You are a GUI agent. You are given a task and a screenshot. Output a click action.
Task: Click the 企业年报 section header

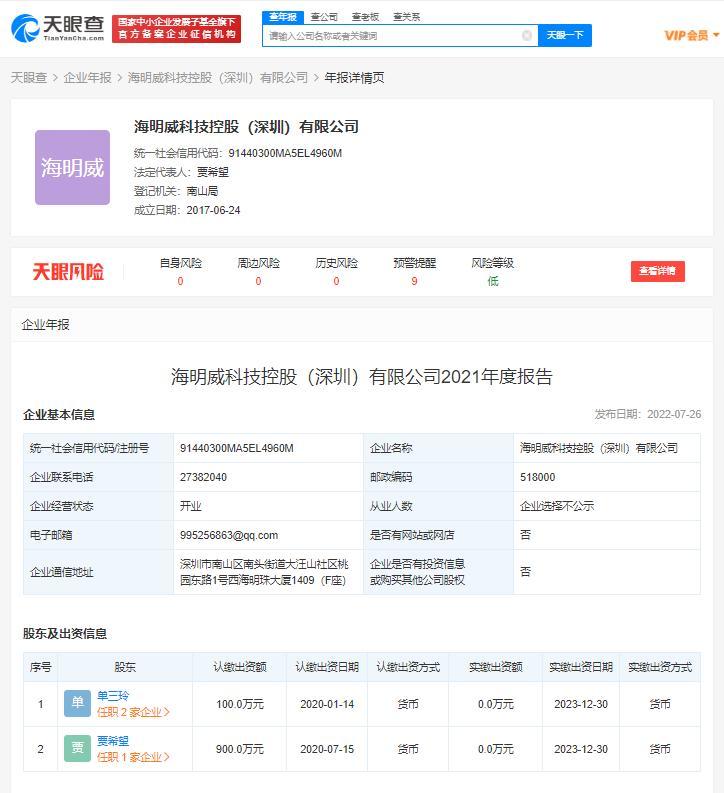(46, 325)
